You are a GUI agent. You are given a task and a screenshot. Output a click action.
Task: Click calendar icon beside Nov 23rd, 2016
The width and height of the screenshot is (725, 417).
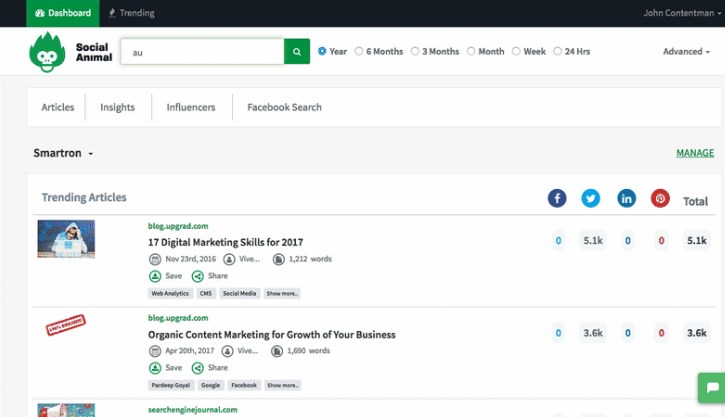click(x=155, y=259)
